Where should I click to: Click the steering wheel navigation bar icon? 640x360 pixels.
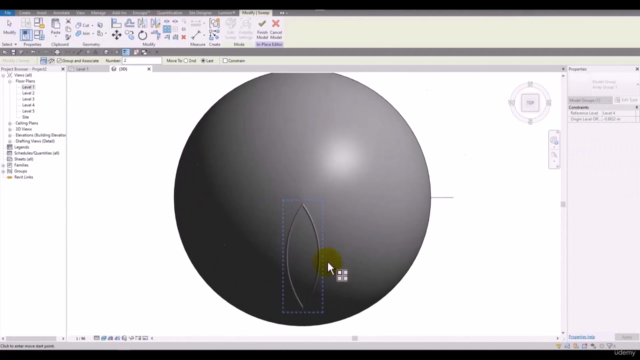click(554, 140)
